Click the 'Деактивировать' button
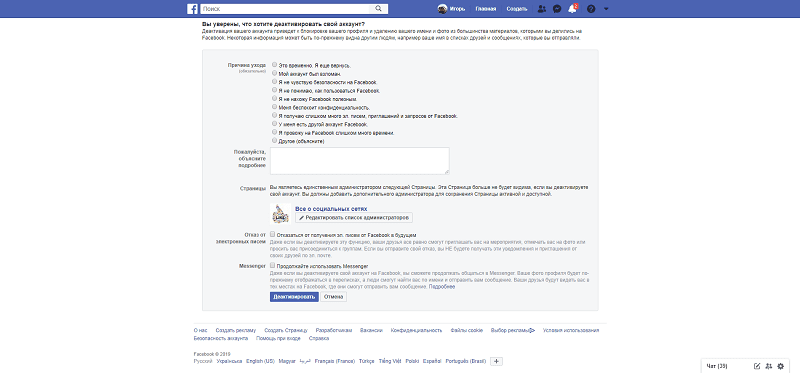Viewport: 800px width, 373px height. point(294,297)
